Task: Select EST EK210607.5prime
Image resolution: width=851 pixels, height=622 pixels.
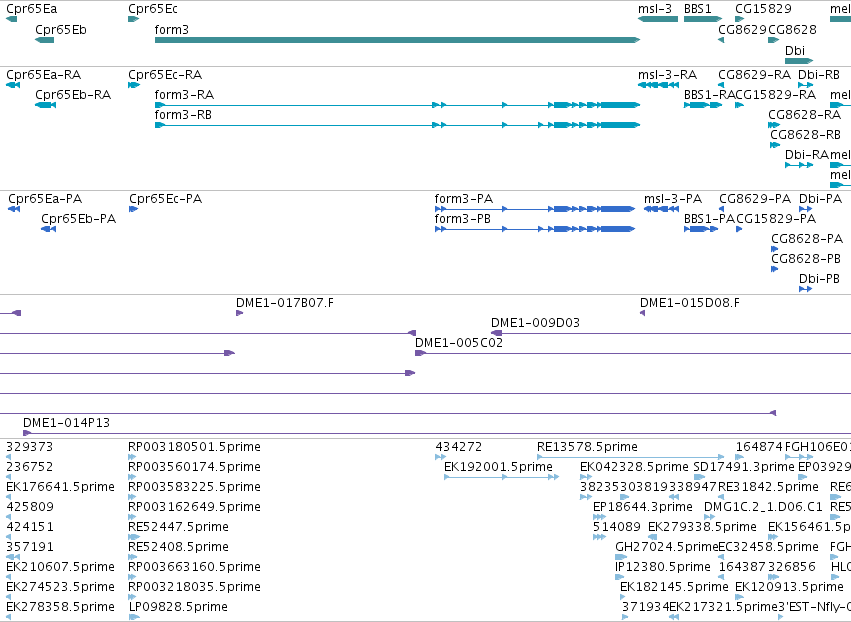Action: 60,567
